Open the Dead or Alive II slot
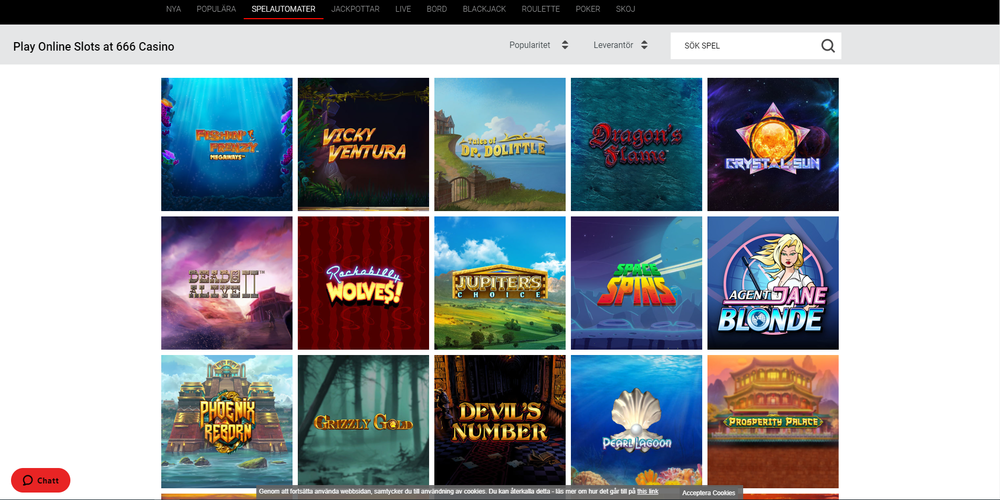This screenshot has height=500, width=1000. pos(226,283)
